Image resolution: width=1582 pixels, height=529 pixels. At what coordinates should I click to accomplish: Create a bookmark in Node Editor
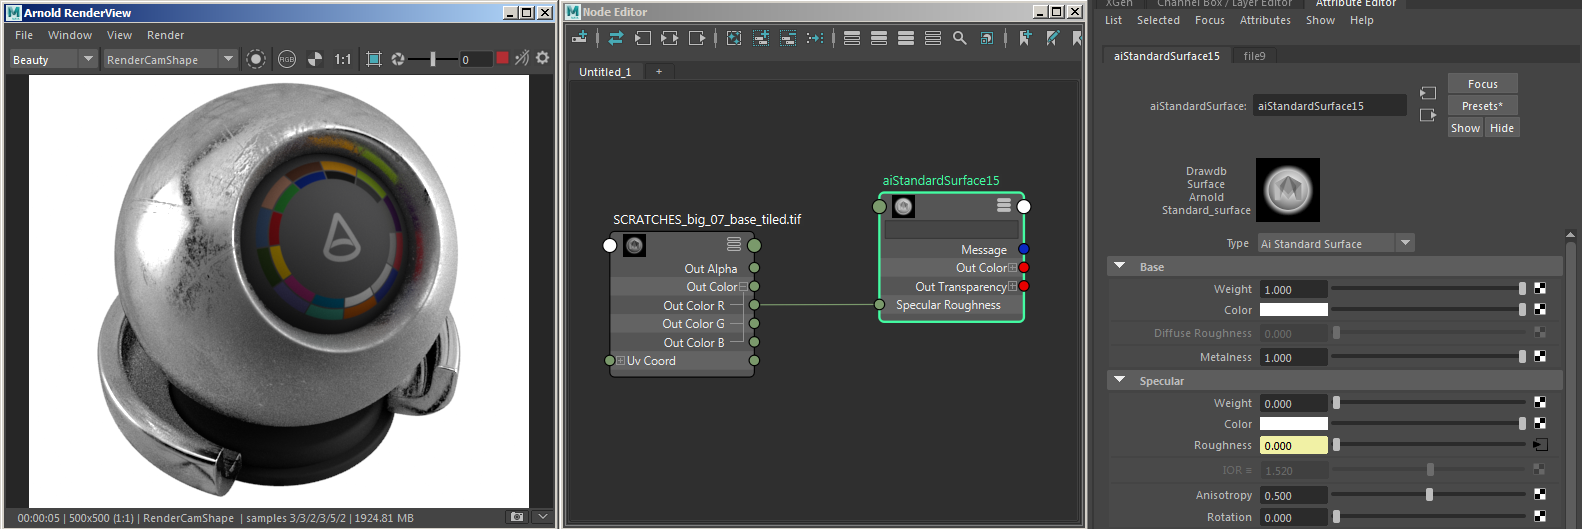[1025, 38]
